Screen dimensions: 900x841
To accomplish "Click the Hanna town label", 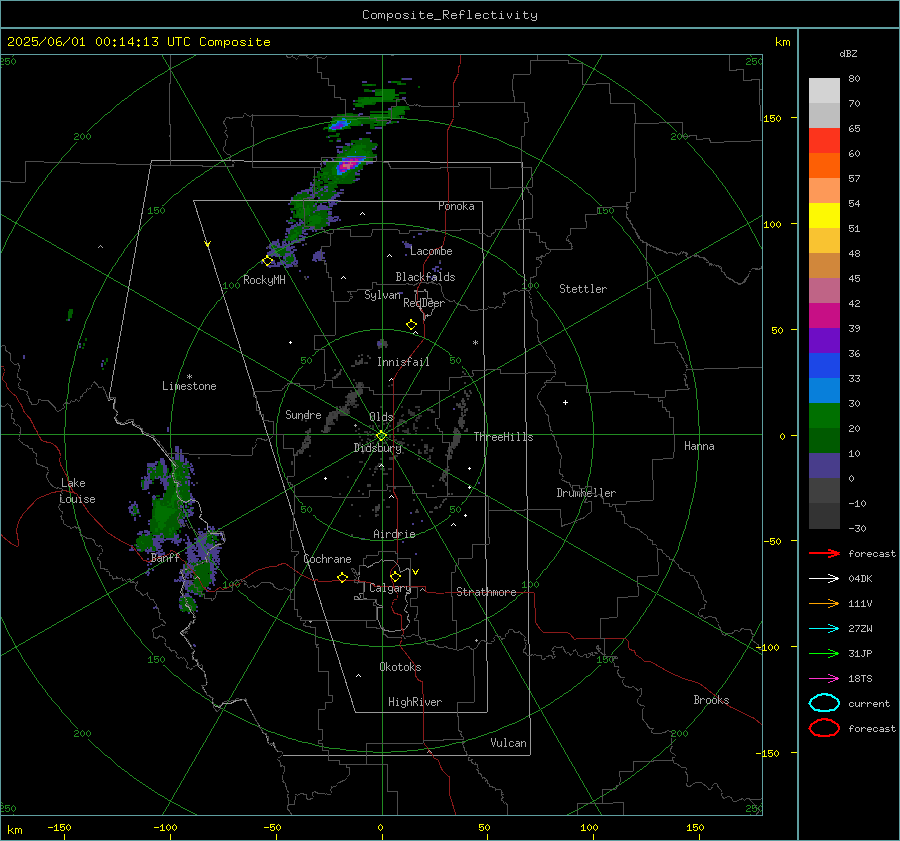I will click(x=699, y=446).
